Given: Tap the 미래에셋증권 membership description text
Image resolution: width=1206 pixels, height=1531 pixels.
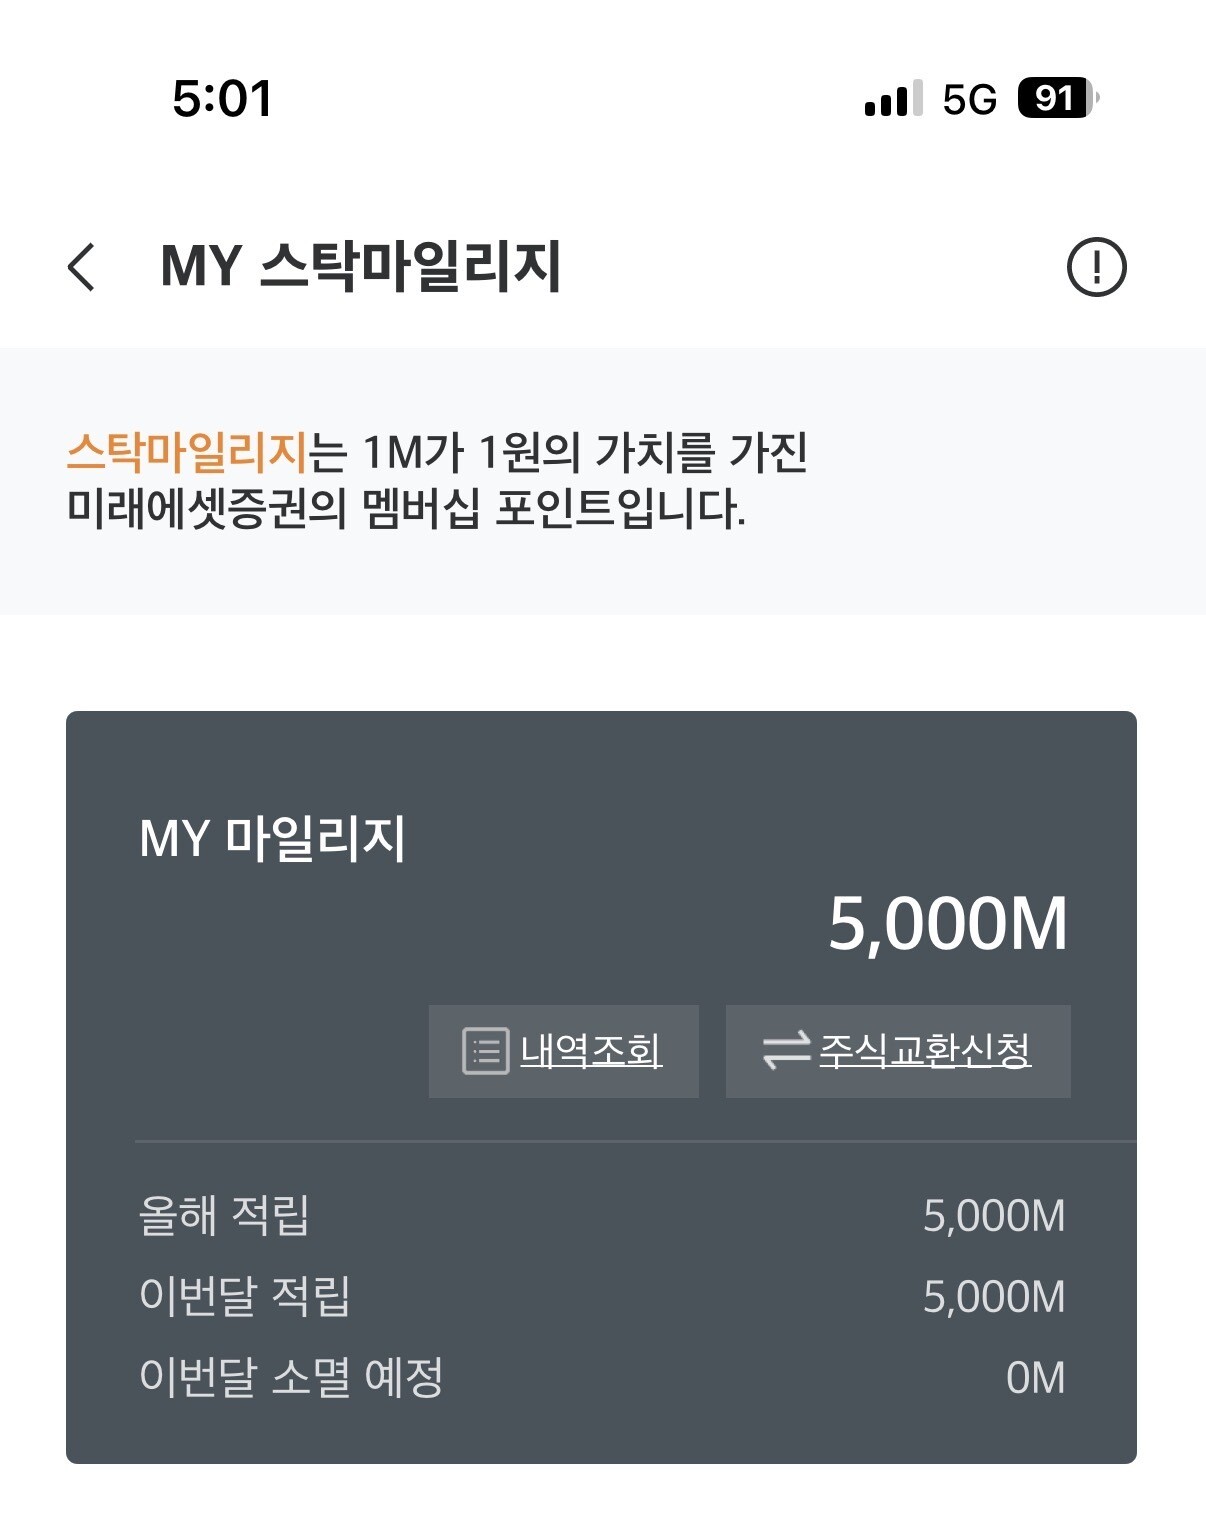Looking at the screenshot, I should (406, 509).
